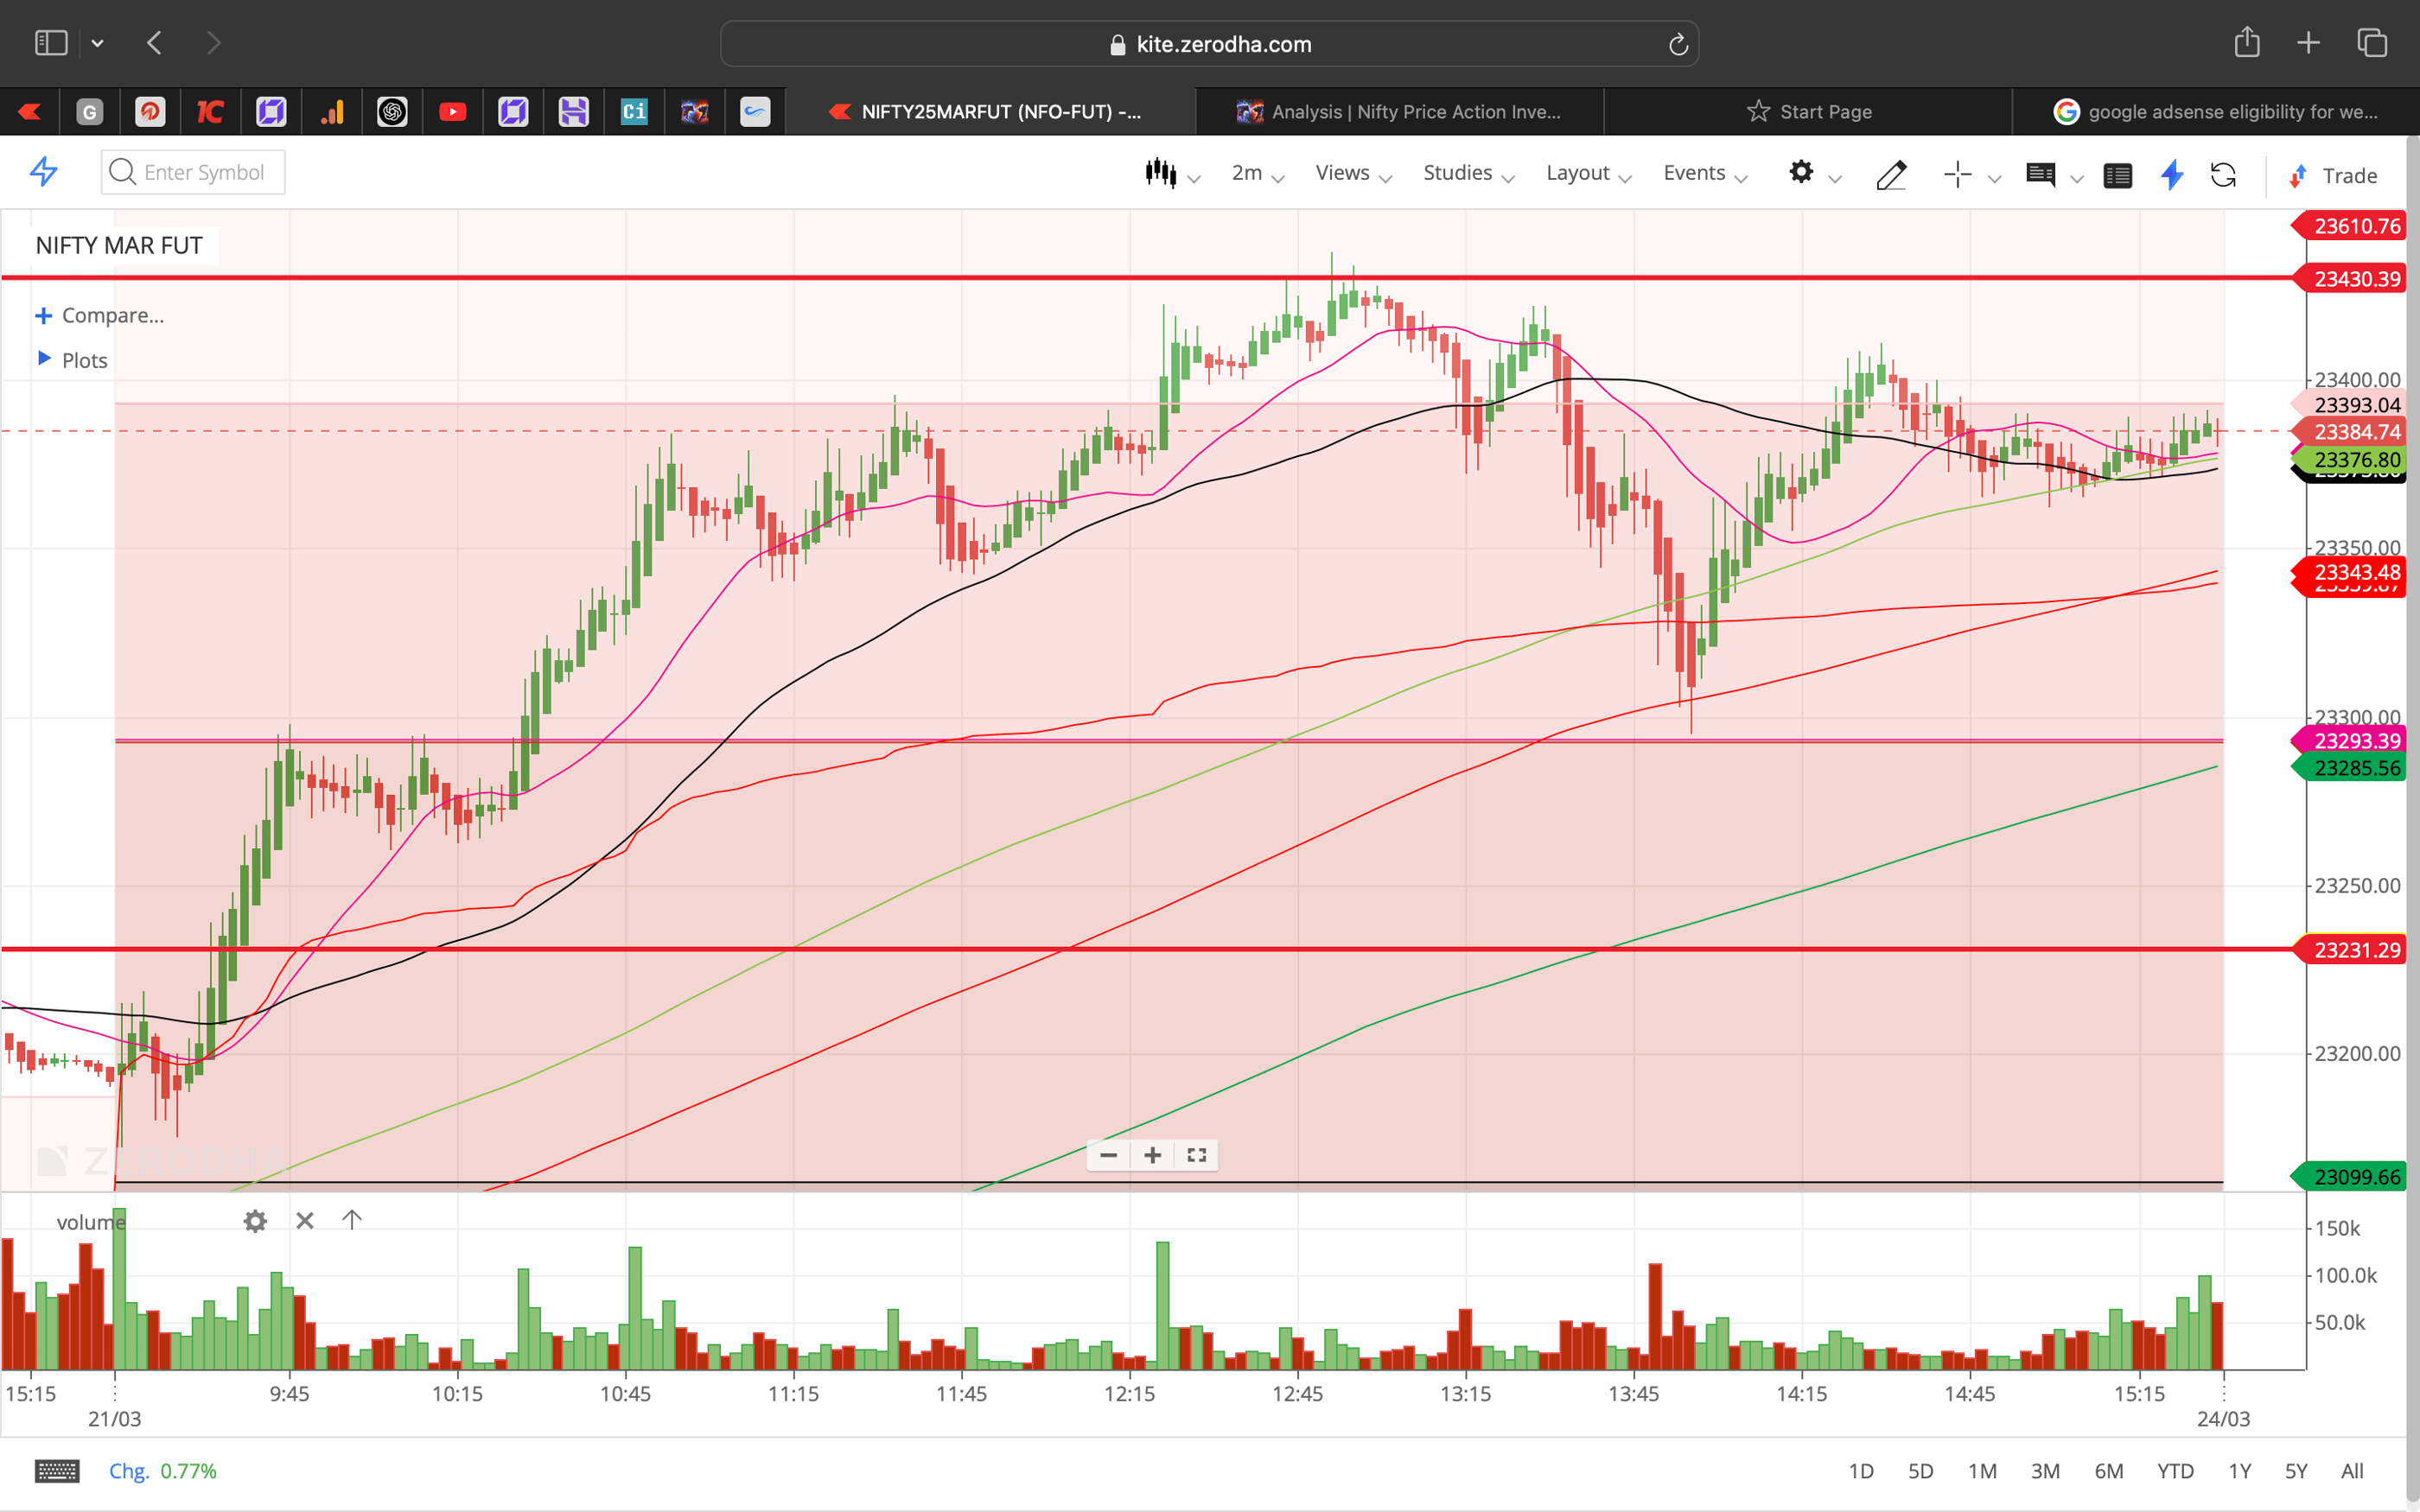Open the Events dropdown
The image size is (2420, 1512).
click(x=1695, y=172)
